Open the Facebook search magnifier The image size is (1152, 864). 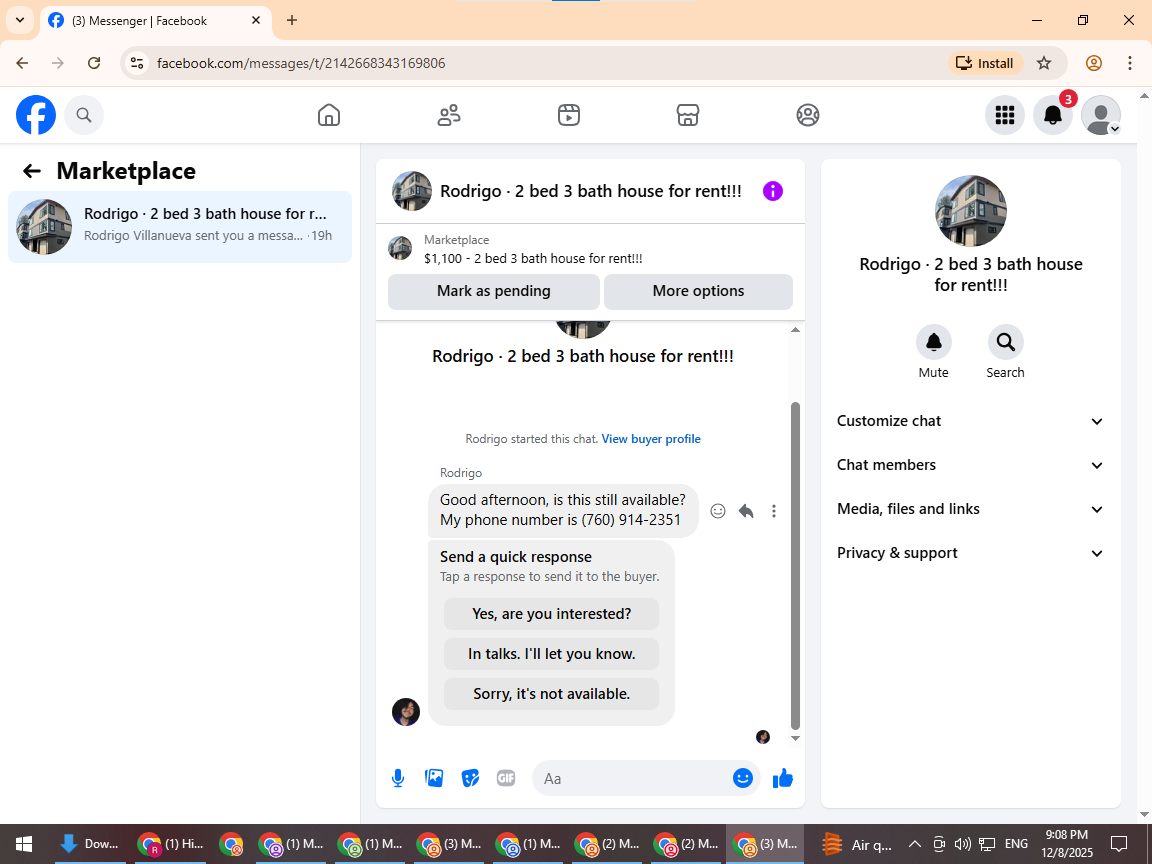pos(84,115)
